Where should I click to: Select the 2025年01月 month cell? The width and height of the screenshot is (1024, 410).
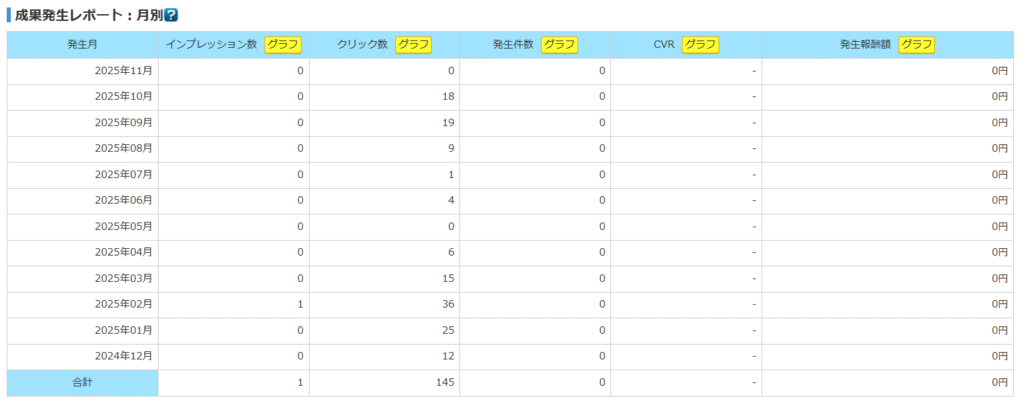pos(125,330)
